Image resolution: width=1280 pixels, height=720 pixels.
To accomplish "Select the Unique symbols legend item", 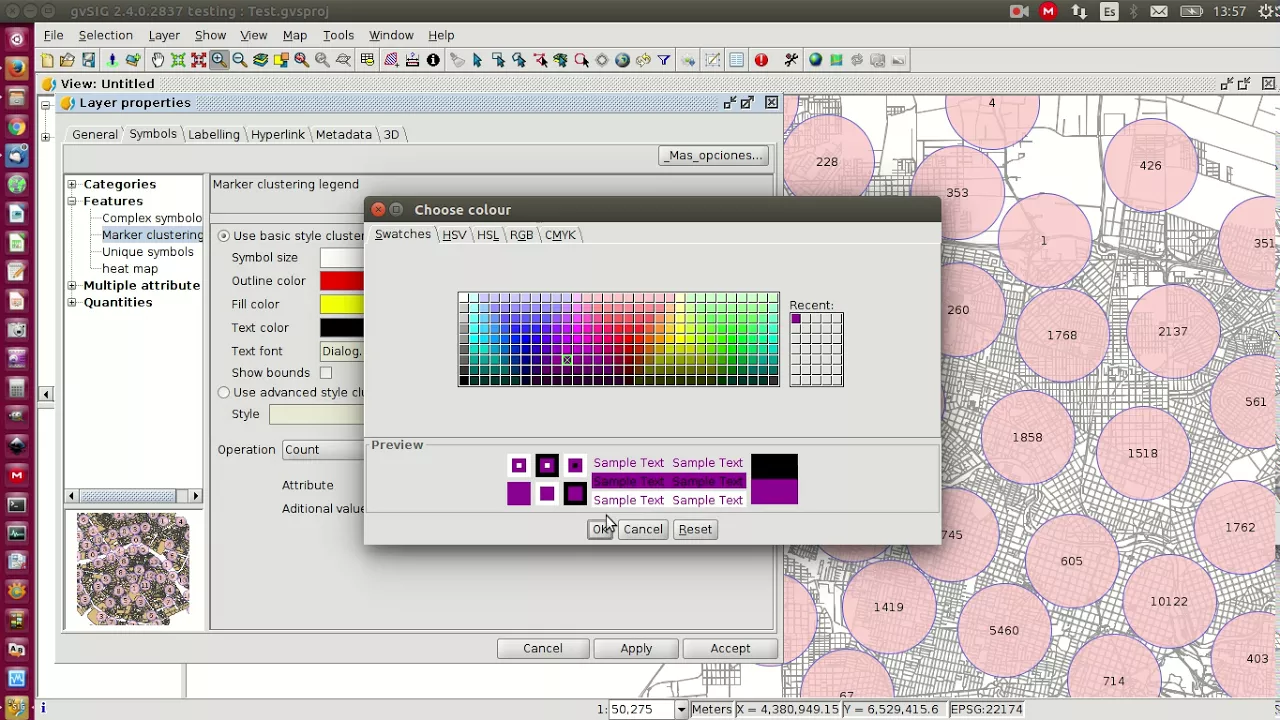I will (148, 252).
